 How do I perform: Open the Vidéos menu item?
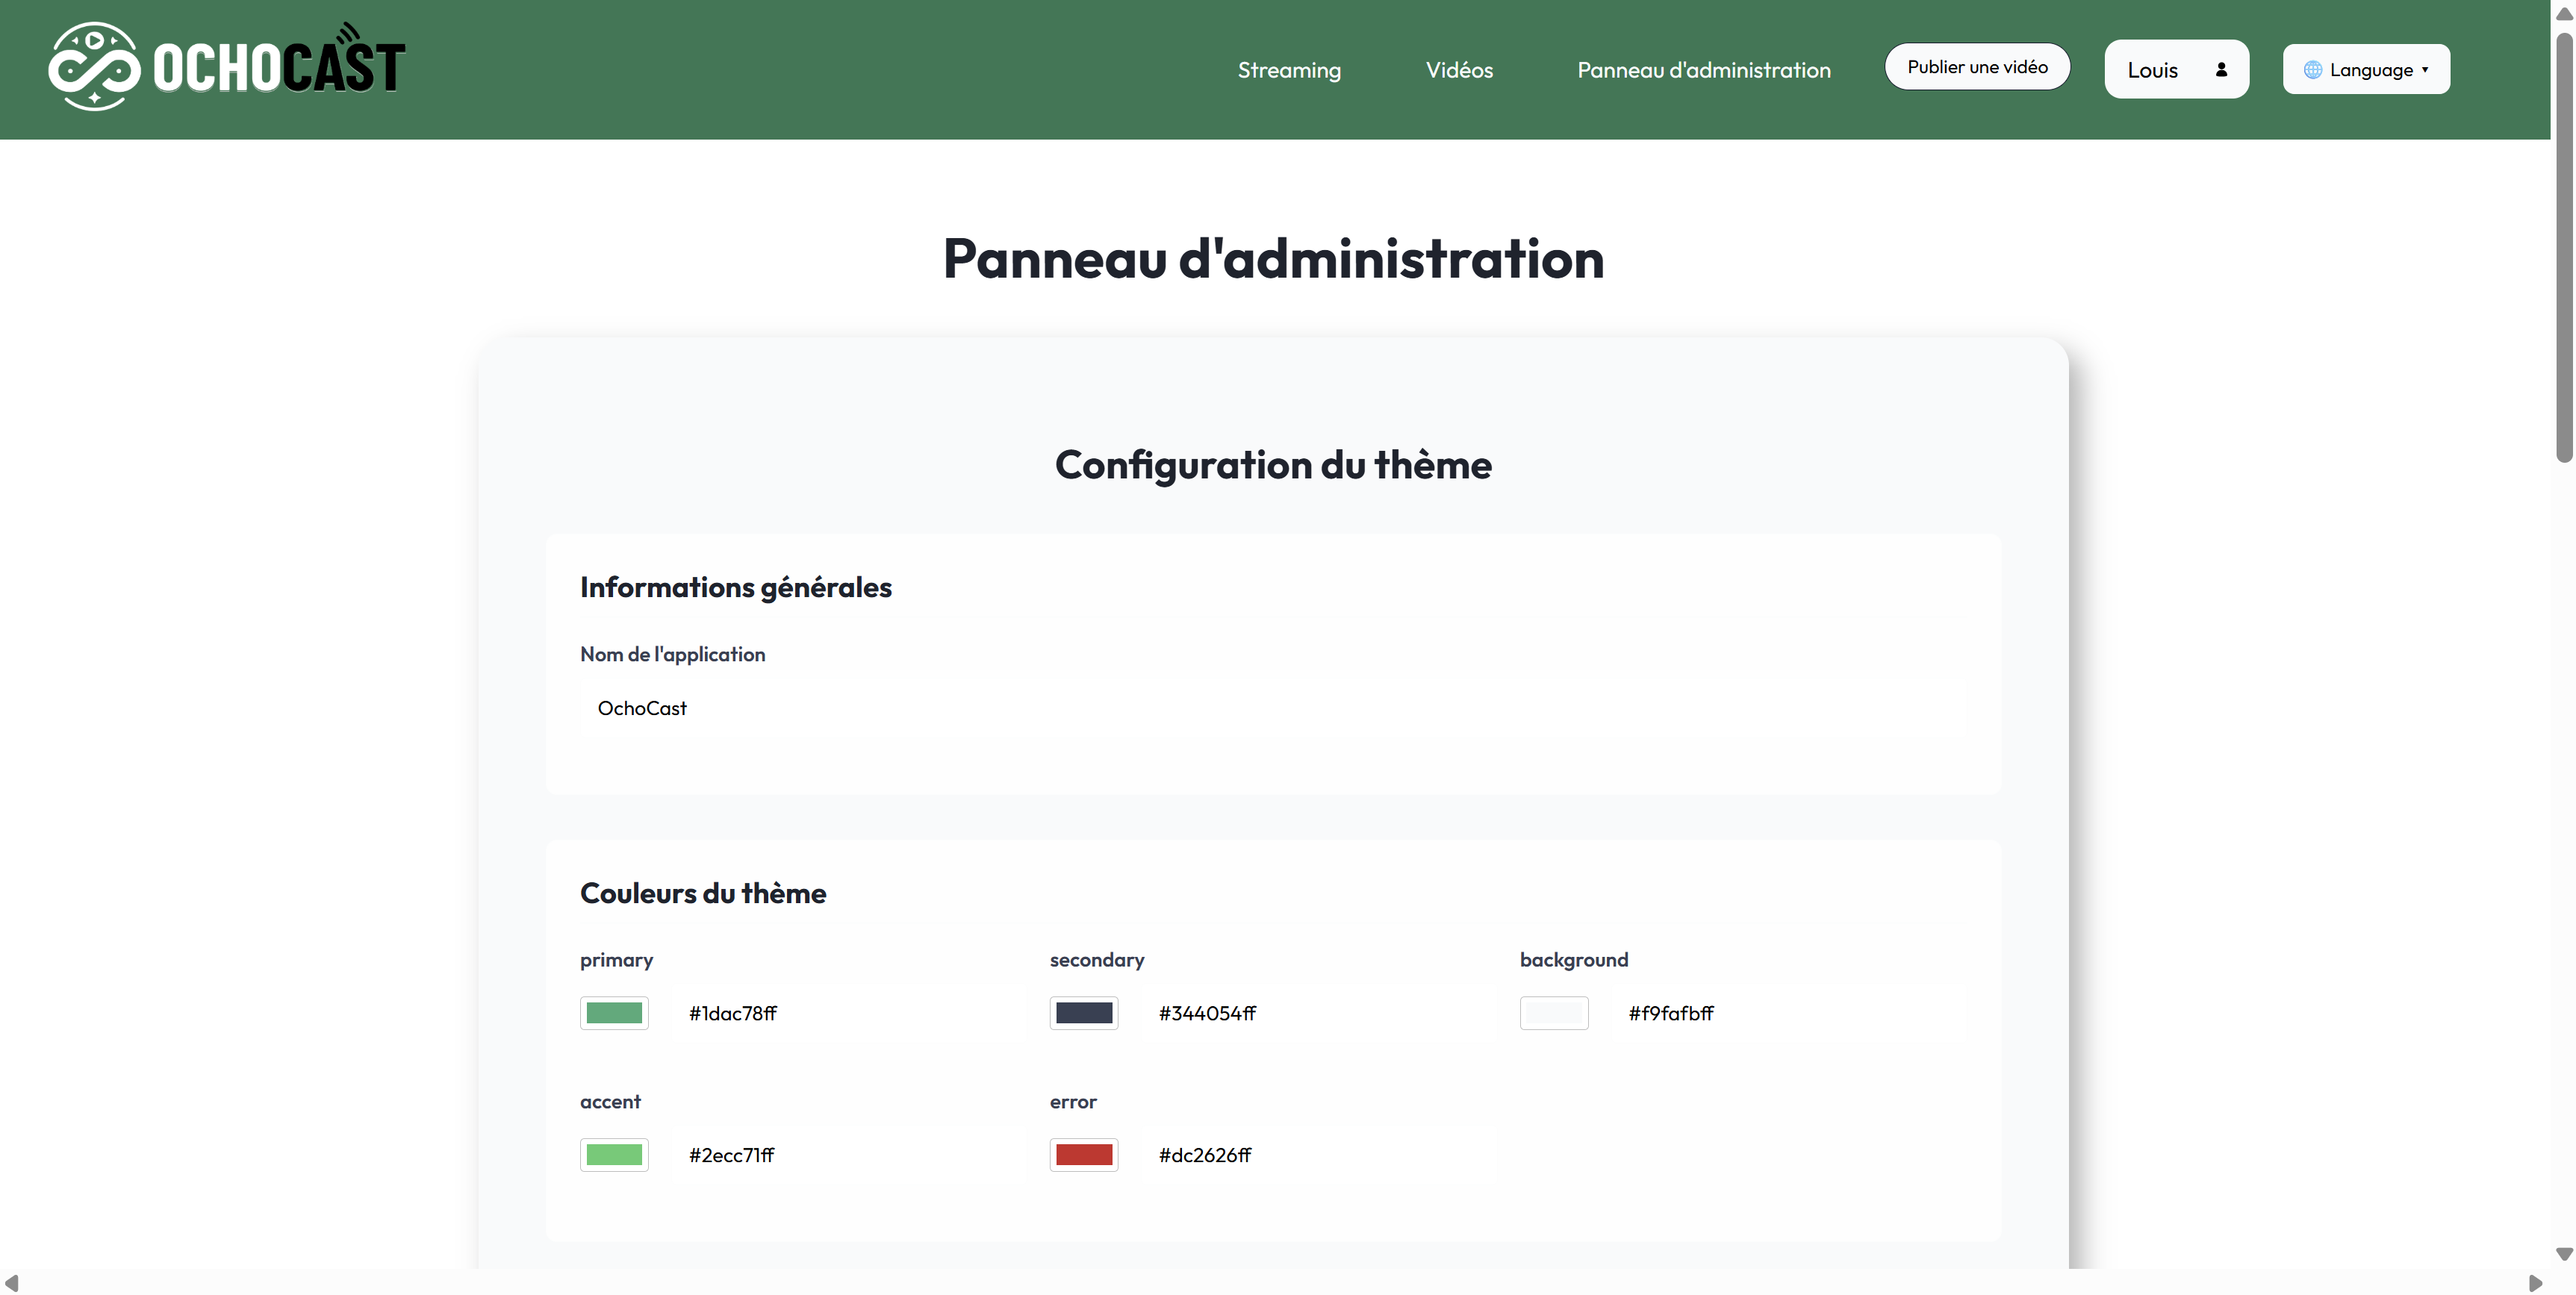pyautogui.click(x=1459, y=70)
